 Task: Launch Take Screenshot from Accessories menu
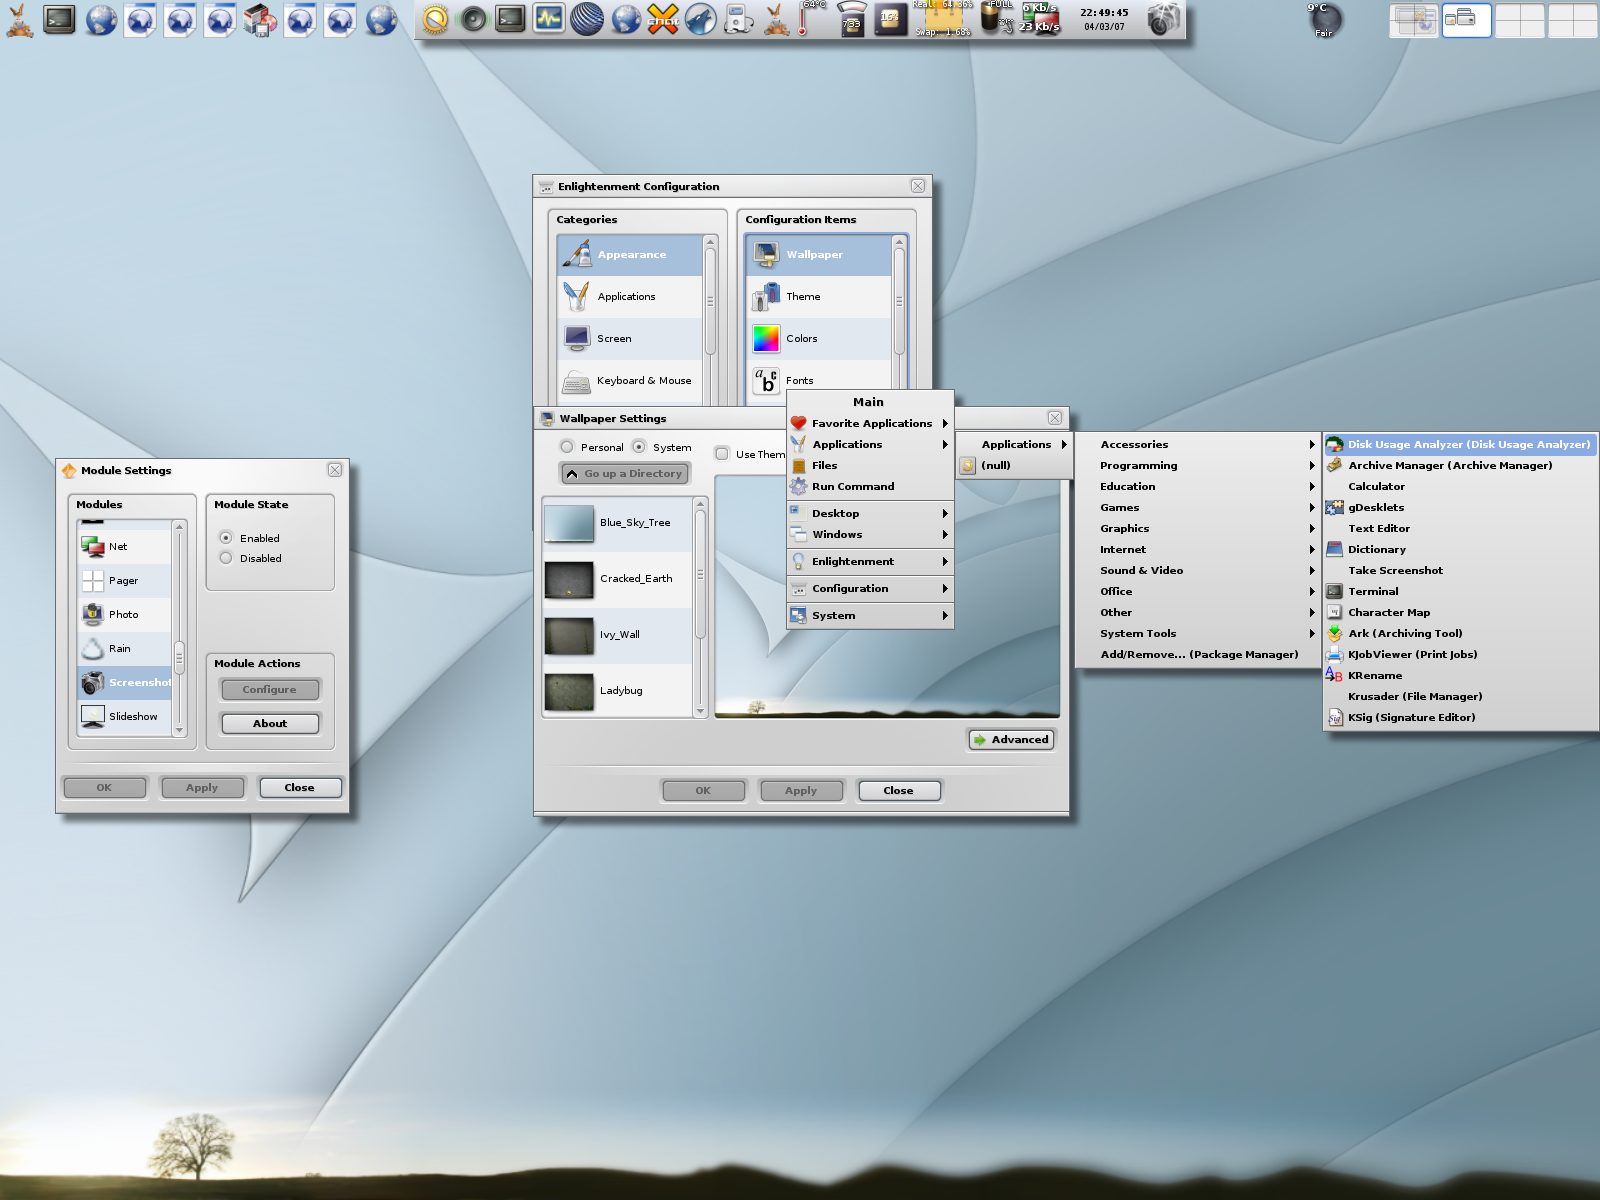click(x=1395, y=571)
